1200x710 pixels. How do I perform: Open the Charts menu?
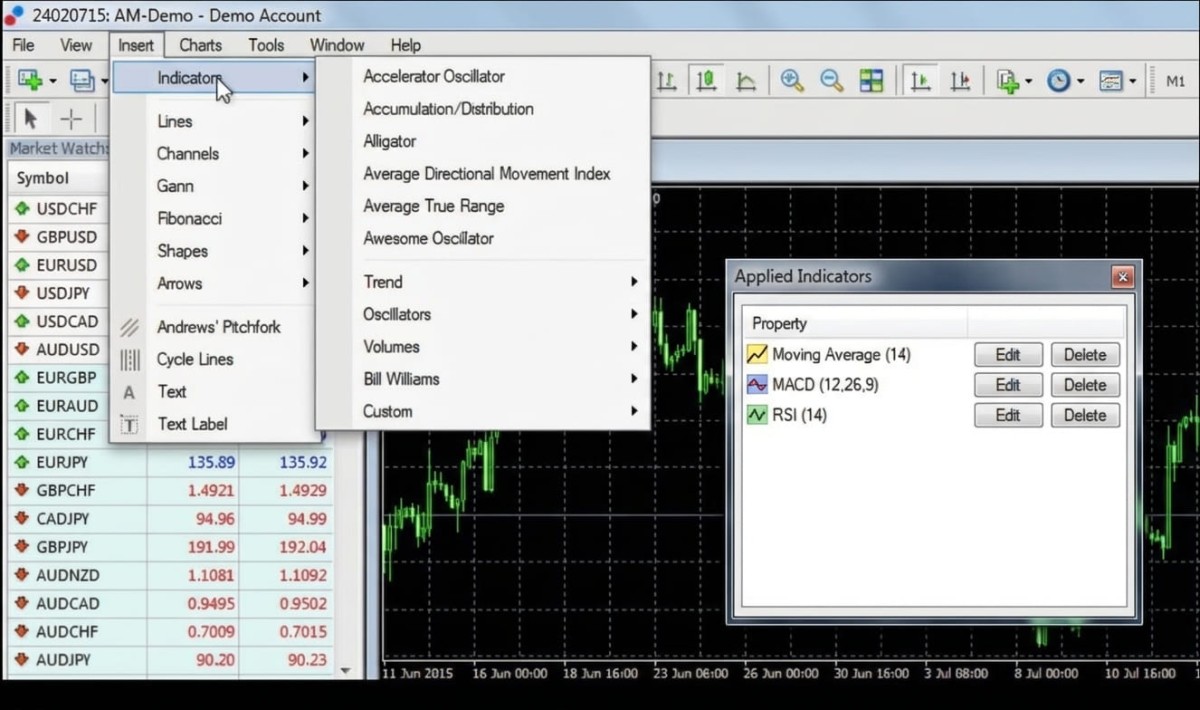coord(201,45)
